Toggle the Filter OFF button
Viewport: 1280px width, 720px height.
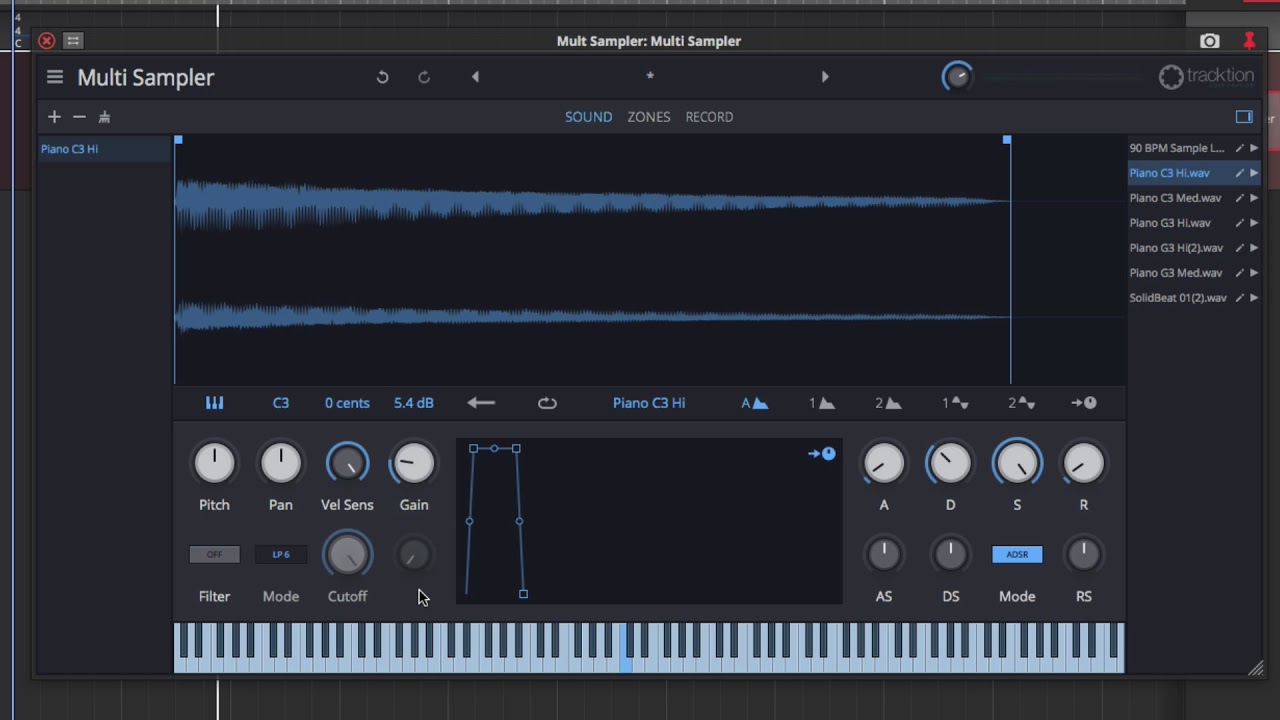click(x=214, y=554)
